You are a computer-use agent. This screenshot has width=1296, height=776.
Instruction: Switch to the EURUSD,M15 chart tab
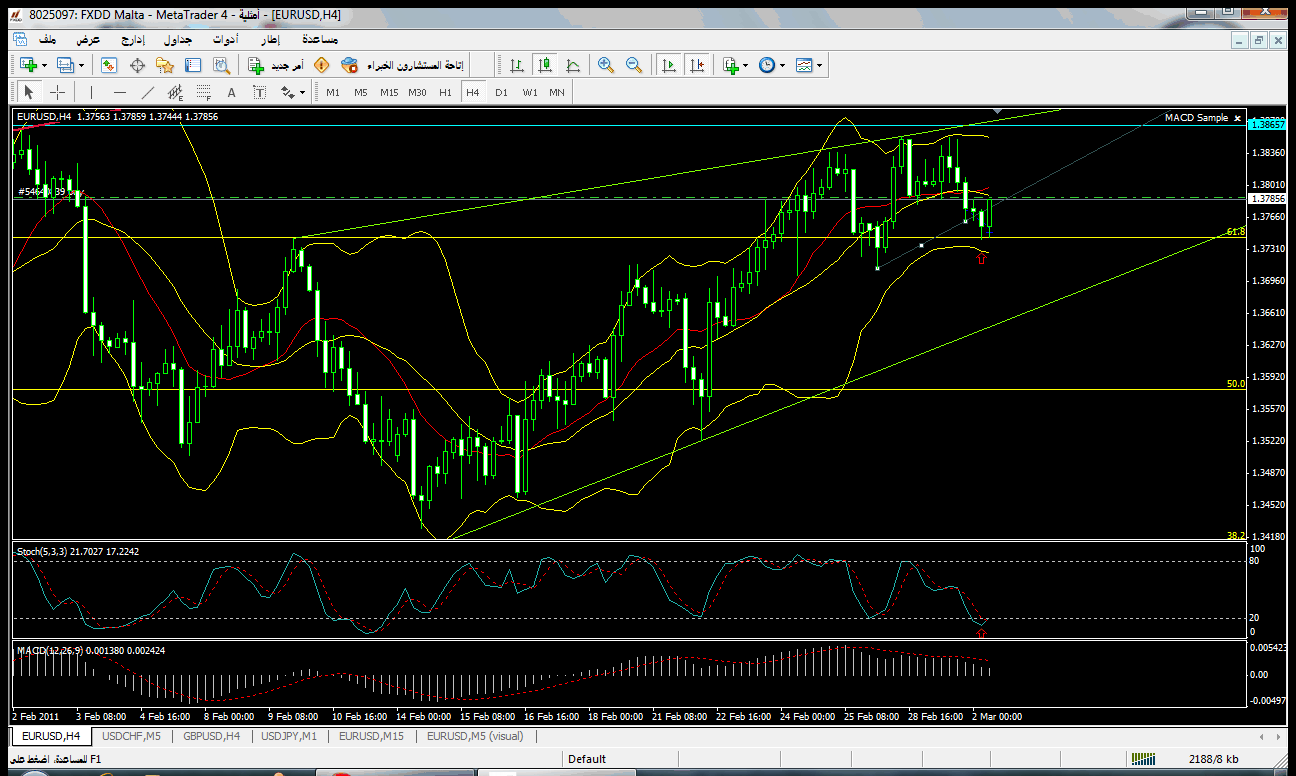(371, 736)
